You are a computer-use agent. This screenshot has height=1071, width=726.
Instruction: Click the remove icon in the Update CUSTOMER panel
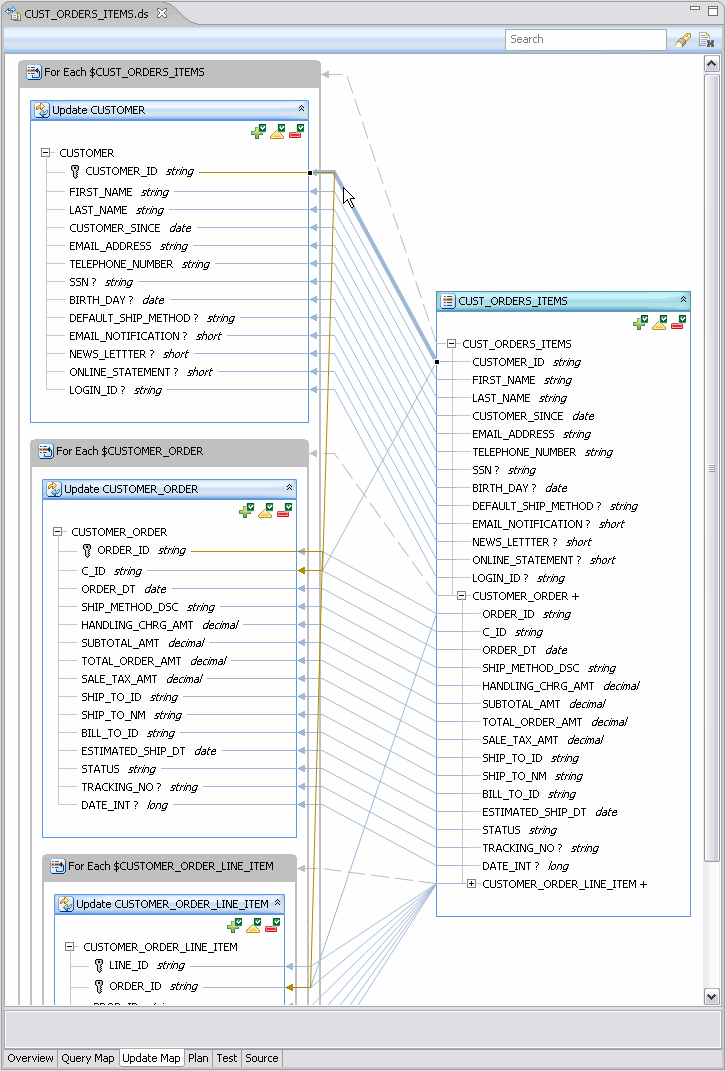(296, 132)
